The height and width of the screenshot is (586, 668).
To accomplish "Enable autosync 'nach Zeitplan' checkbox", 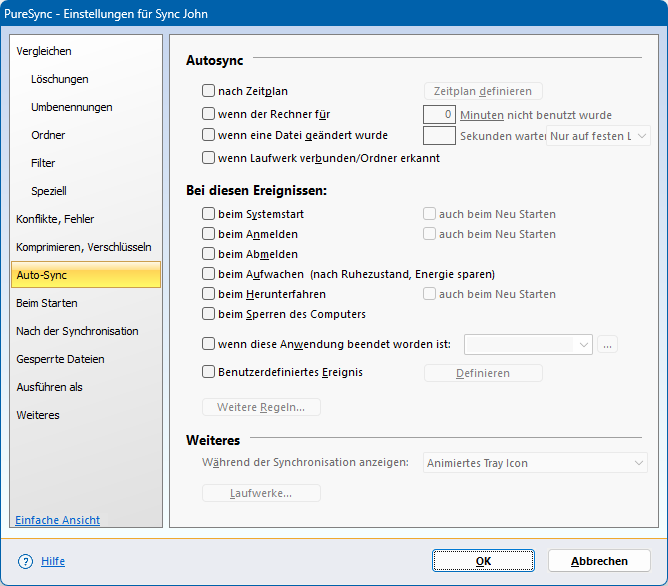I will point(208,91).
